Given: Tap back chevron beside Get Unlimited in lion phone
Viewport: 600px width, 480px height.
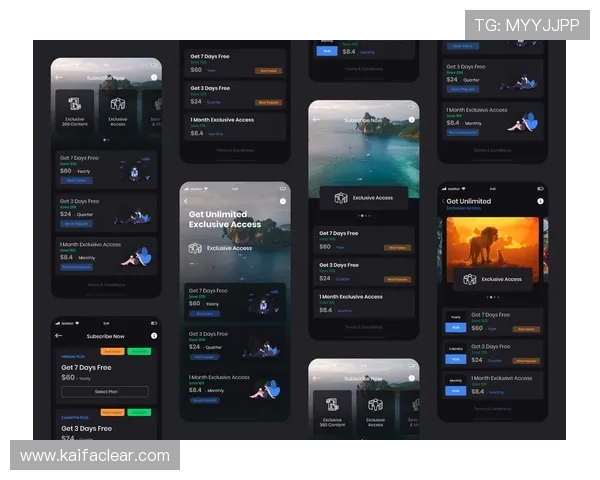Looking at the screenshot, I should click(x=443, y=201).
